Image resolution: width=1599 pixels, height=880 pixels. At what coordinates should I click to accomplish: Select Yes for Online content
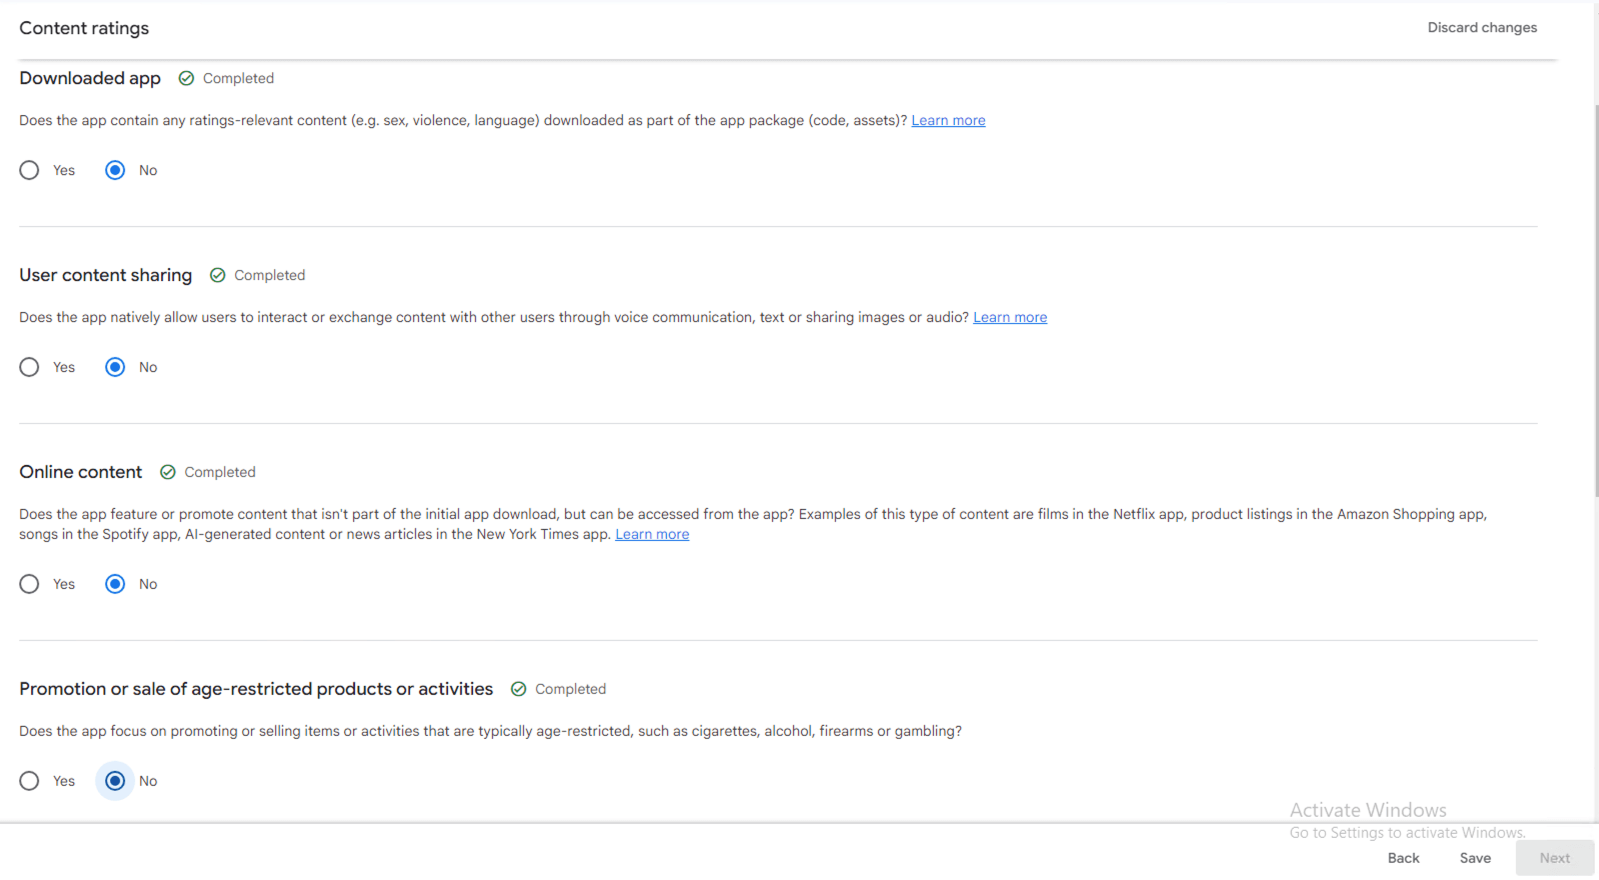pos(30,584)
